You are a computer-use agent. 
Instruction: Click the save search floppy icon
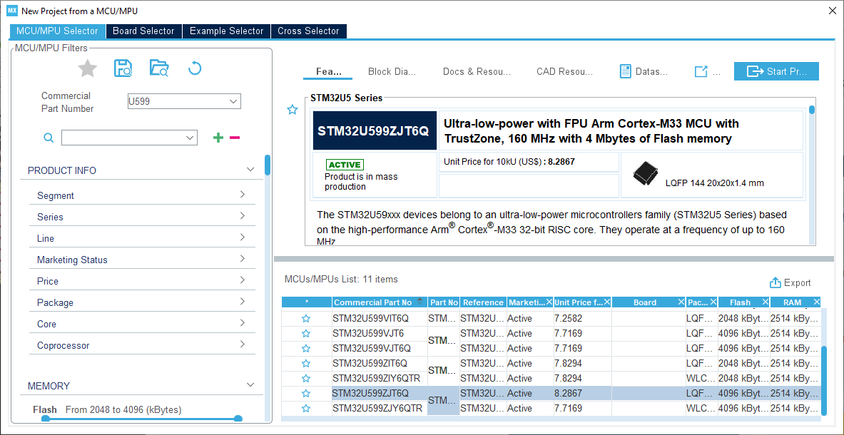coord(123,68)
